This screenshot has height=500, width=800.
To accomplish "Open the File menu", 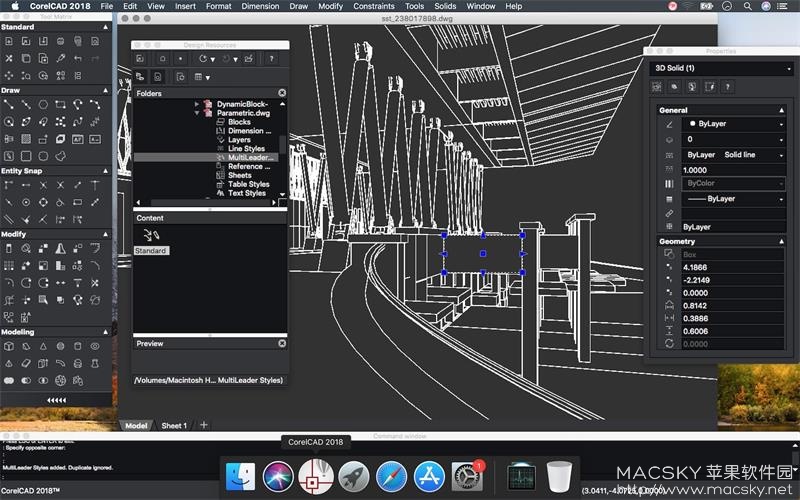I will [107, 6].
